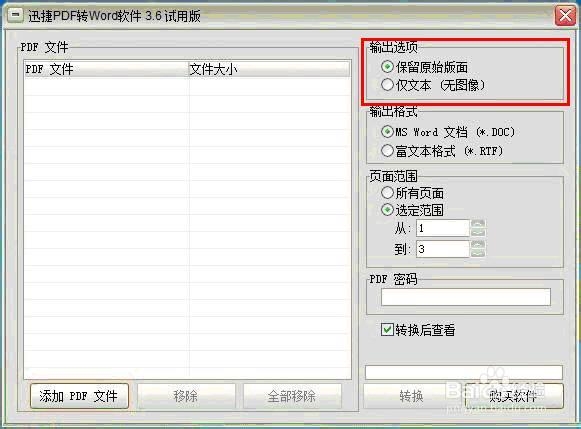The image size is (581, 429).
Task: Click the 文件大小 column header
Action: tap(269, 69)
